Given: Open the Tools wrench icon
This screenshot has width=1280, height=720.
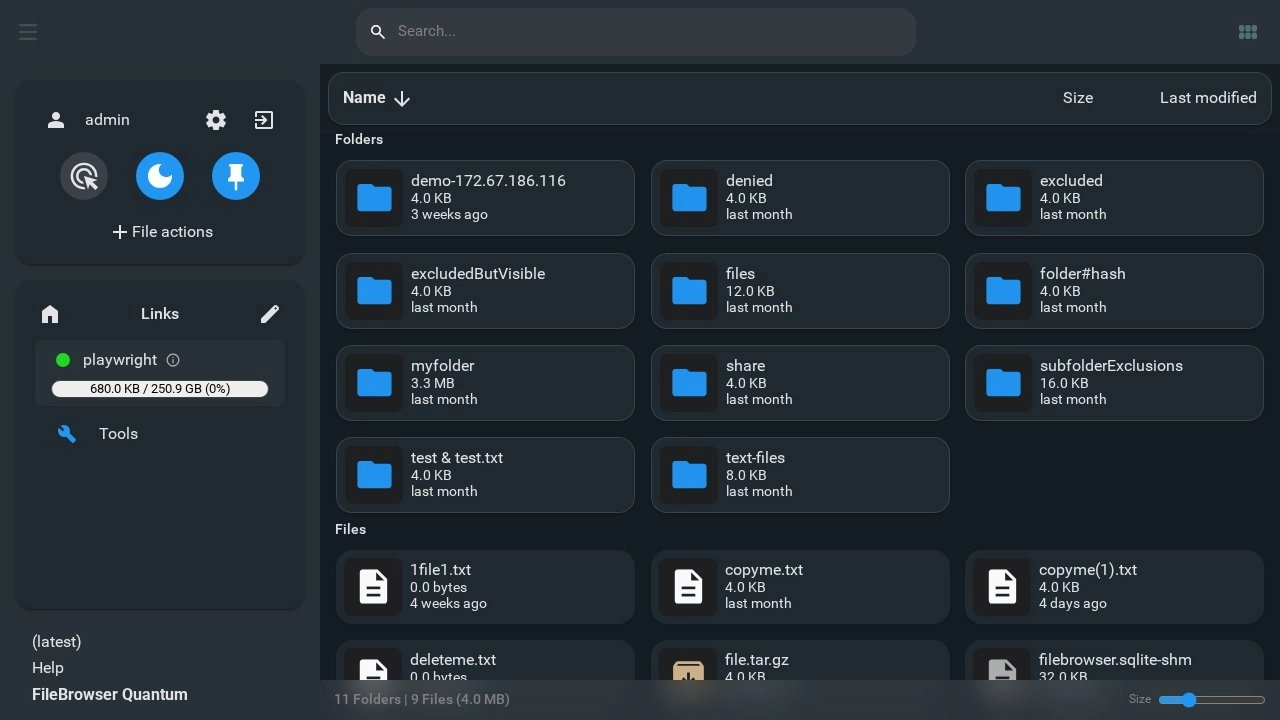Looking at the screenshot, I should click(x=67, y=434).
